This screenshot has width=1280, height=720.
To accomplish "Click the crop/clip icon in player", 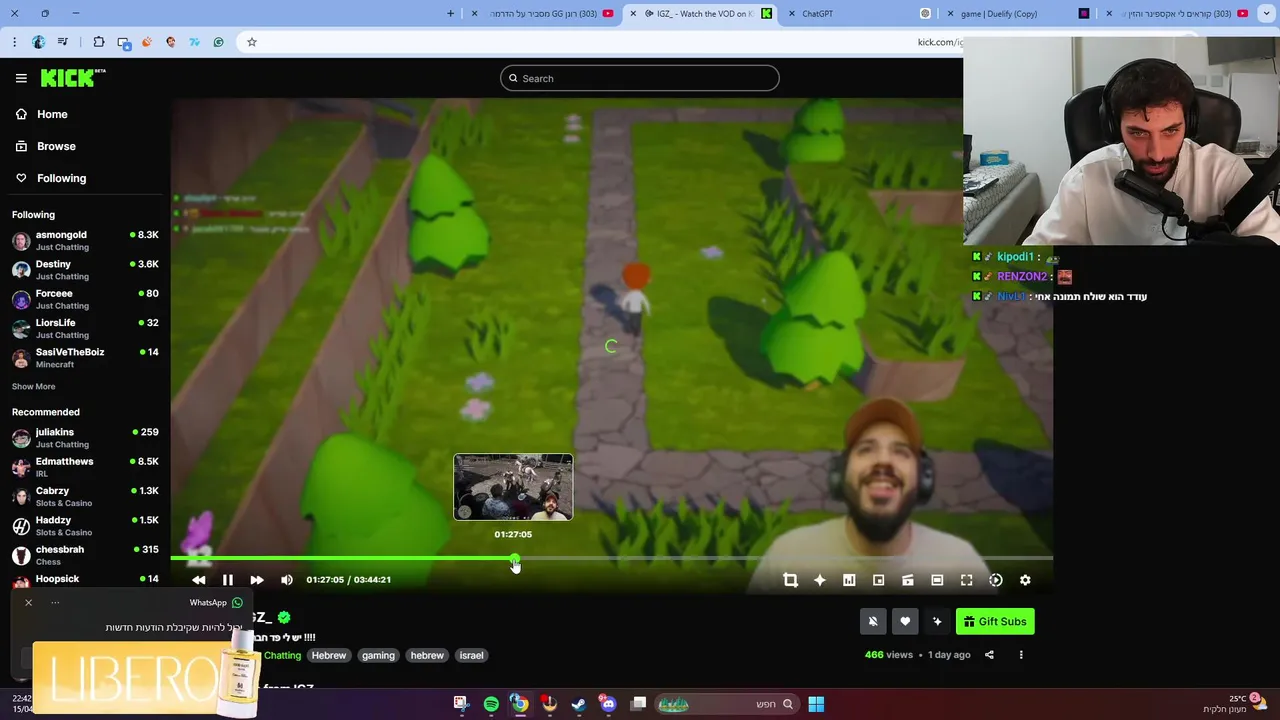I will (790, 580).
